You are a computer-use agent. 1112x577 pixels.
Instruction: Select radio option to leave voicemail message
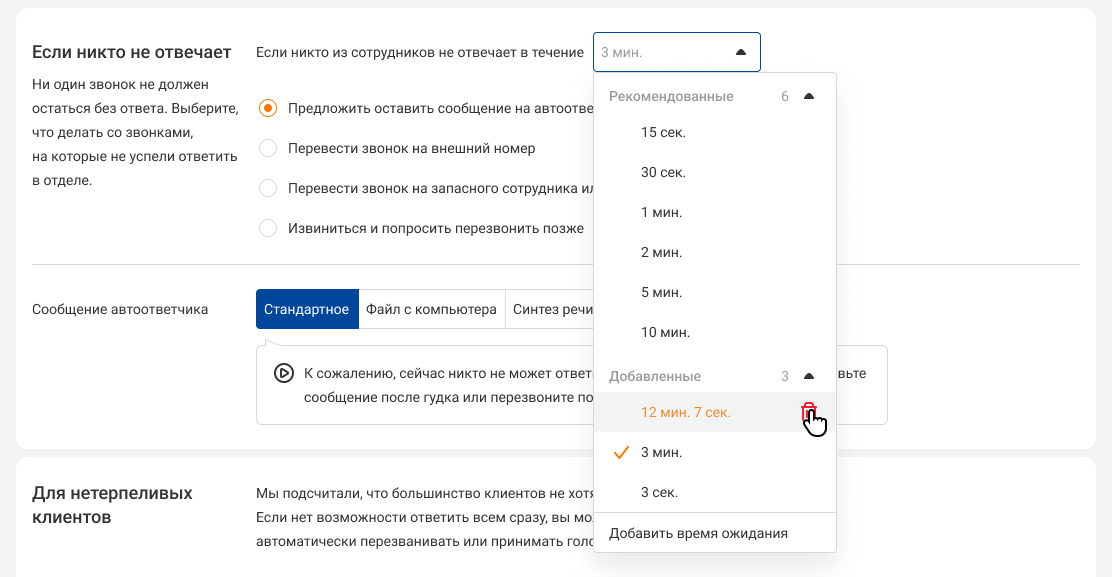click(x=267, y=108)
